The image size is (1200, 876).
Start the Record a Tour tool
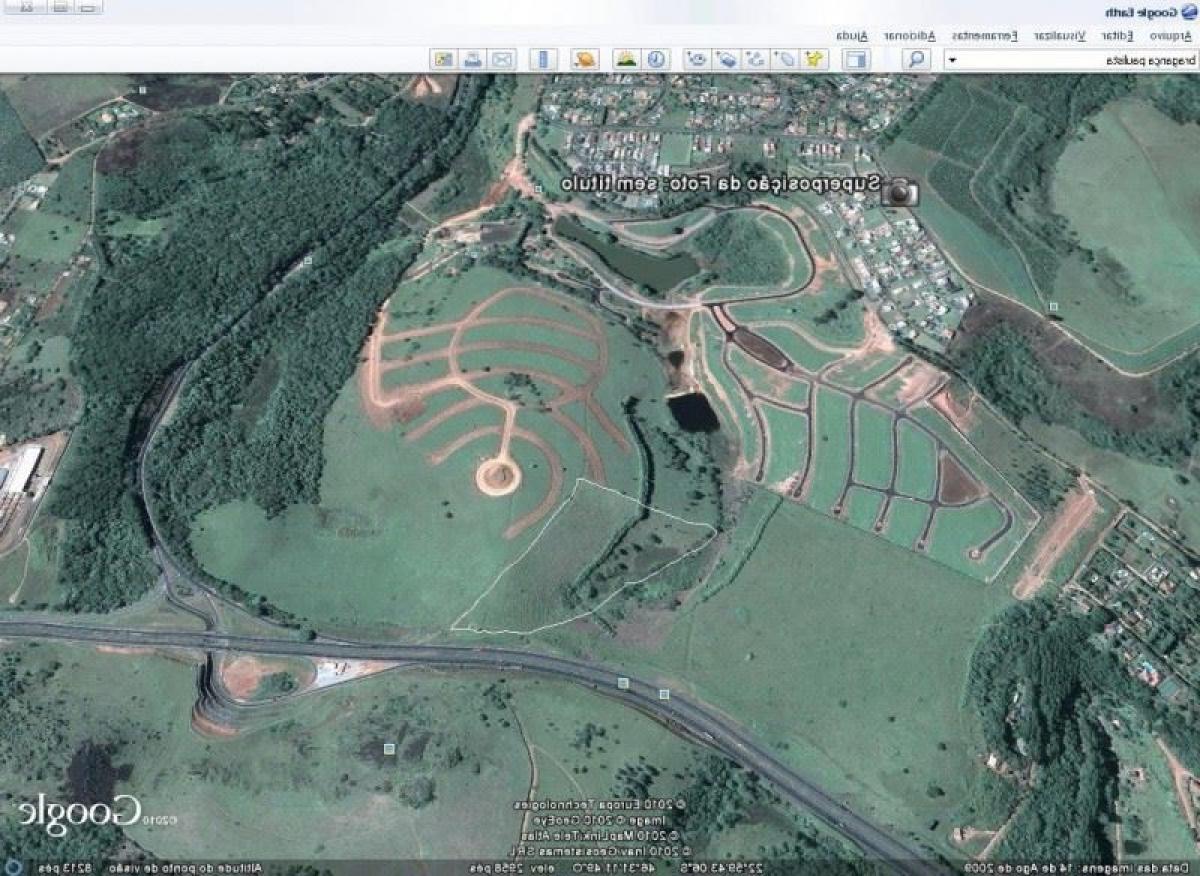tap(698, 59)
